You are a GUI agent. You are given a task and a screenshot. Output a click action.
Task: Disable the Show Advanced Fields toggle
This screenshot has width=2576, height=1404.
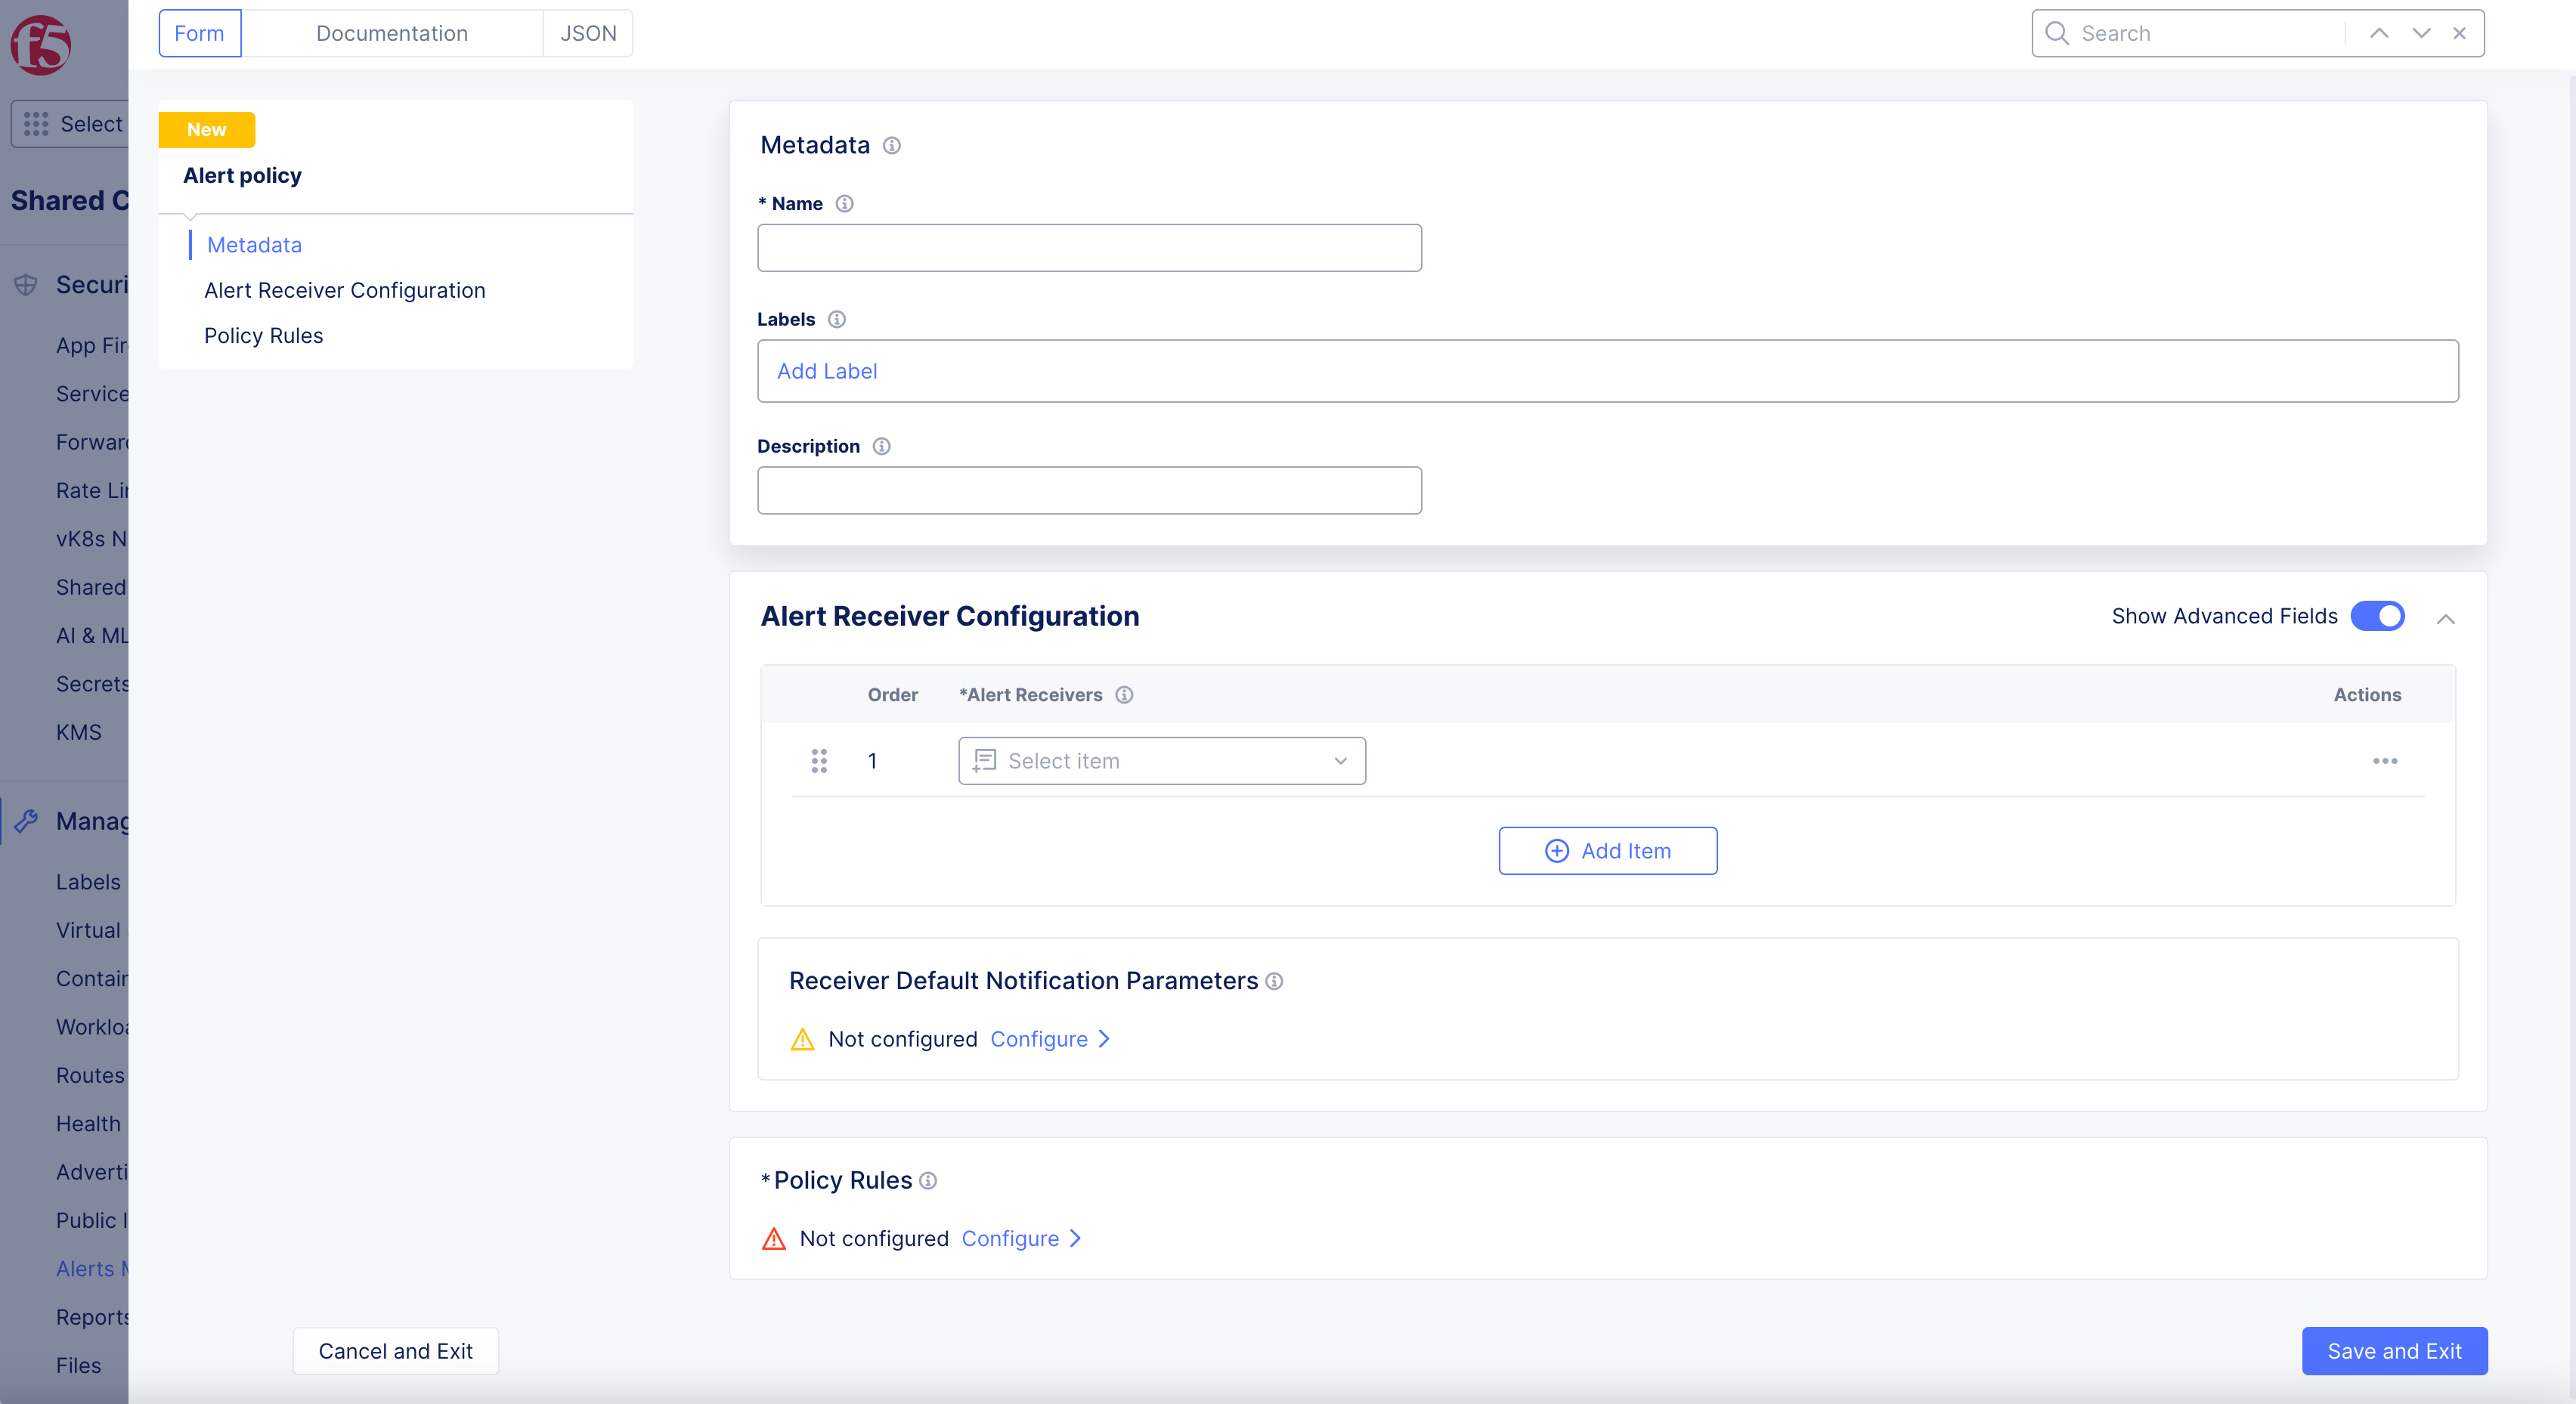pyautogui.click(x=2377, y=616)
